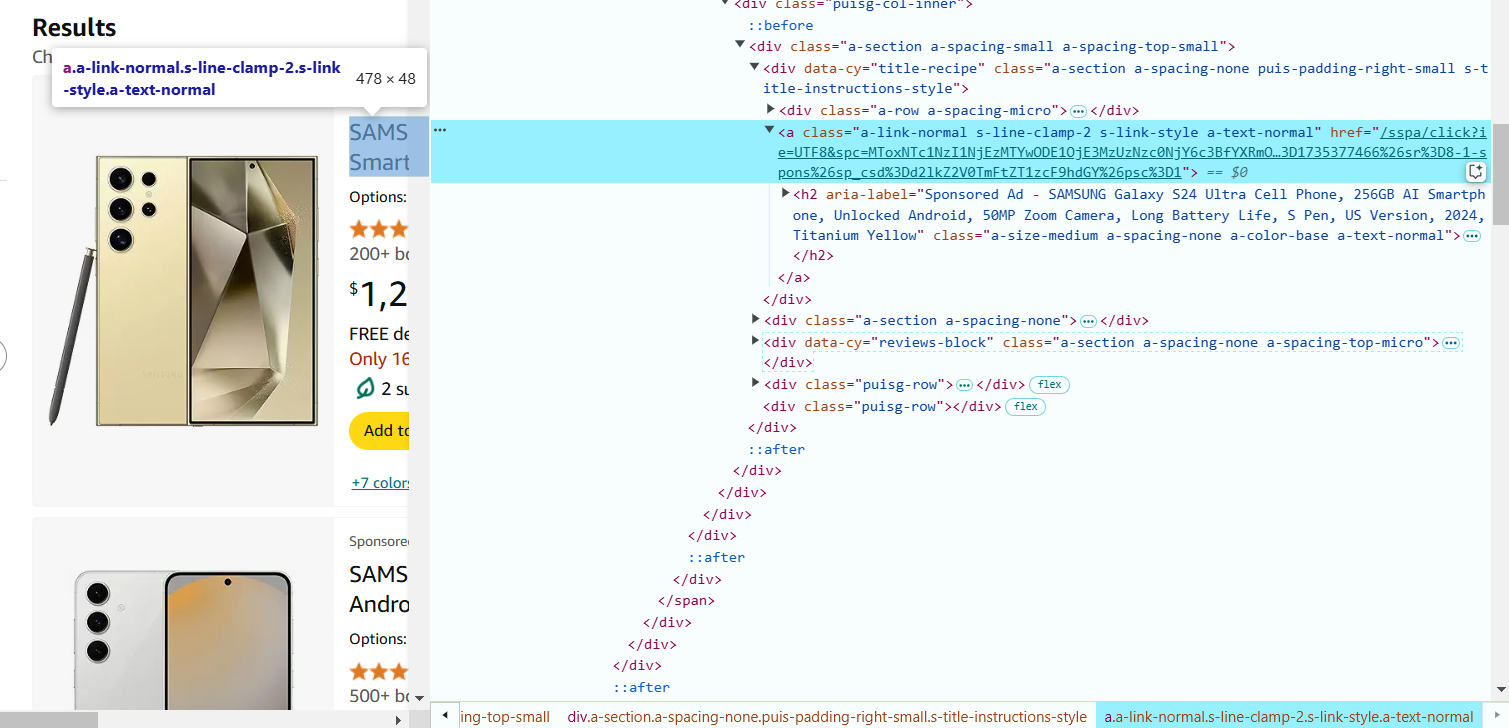Click yellow Galaxy S24 Ultra product image
1509x728 pixels.
[184, 290]
